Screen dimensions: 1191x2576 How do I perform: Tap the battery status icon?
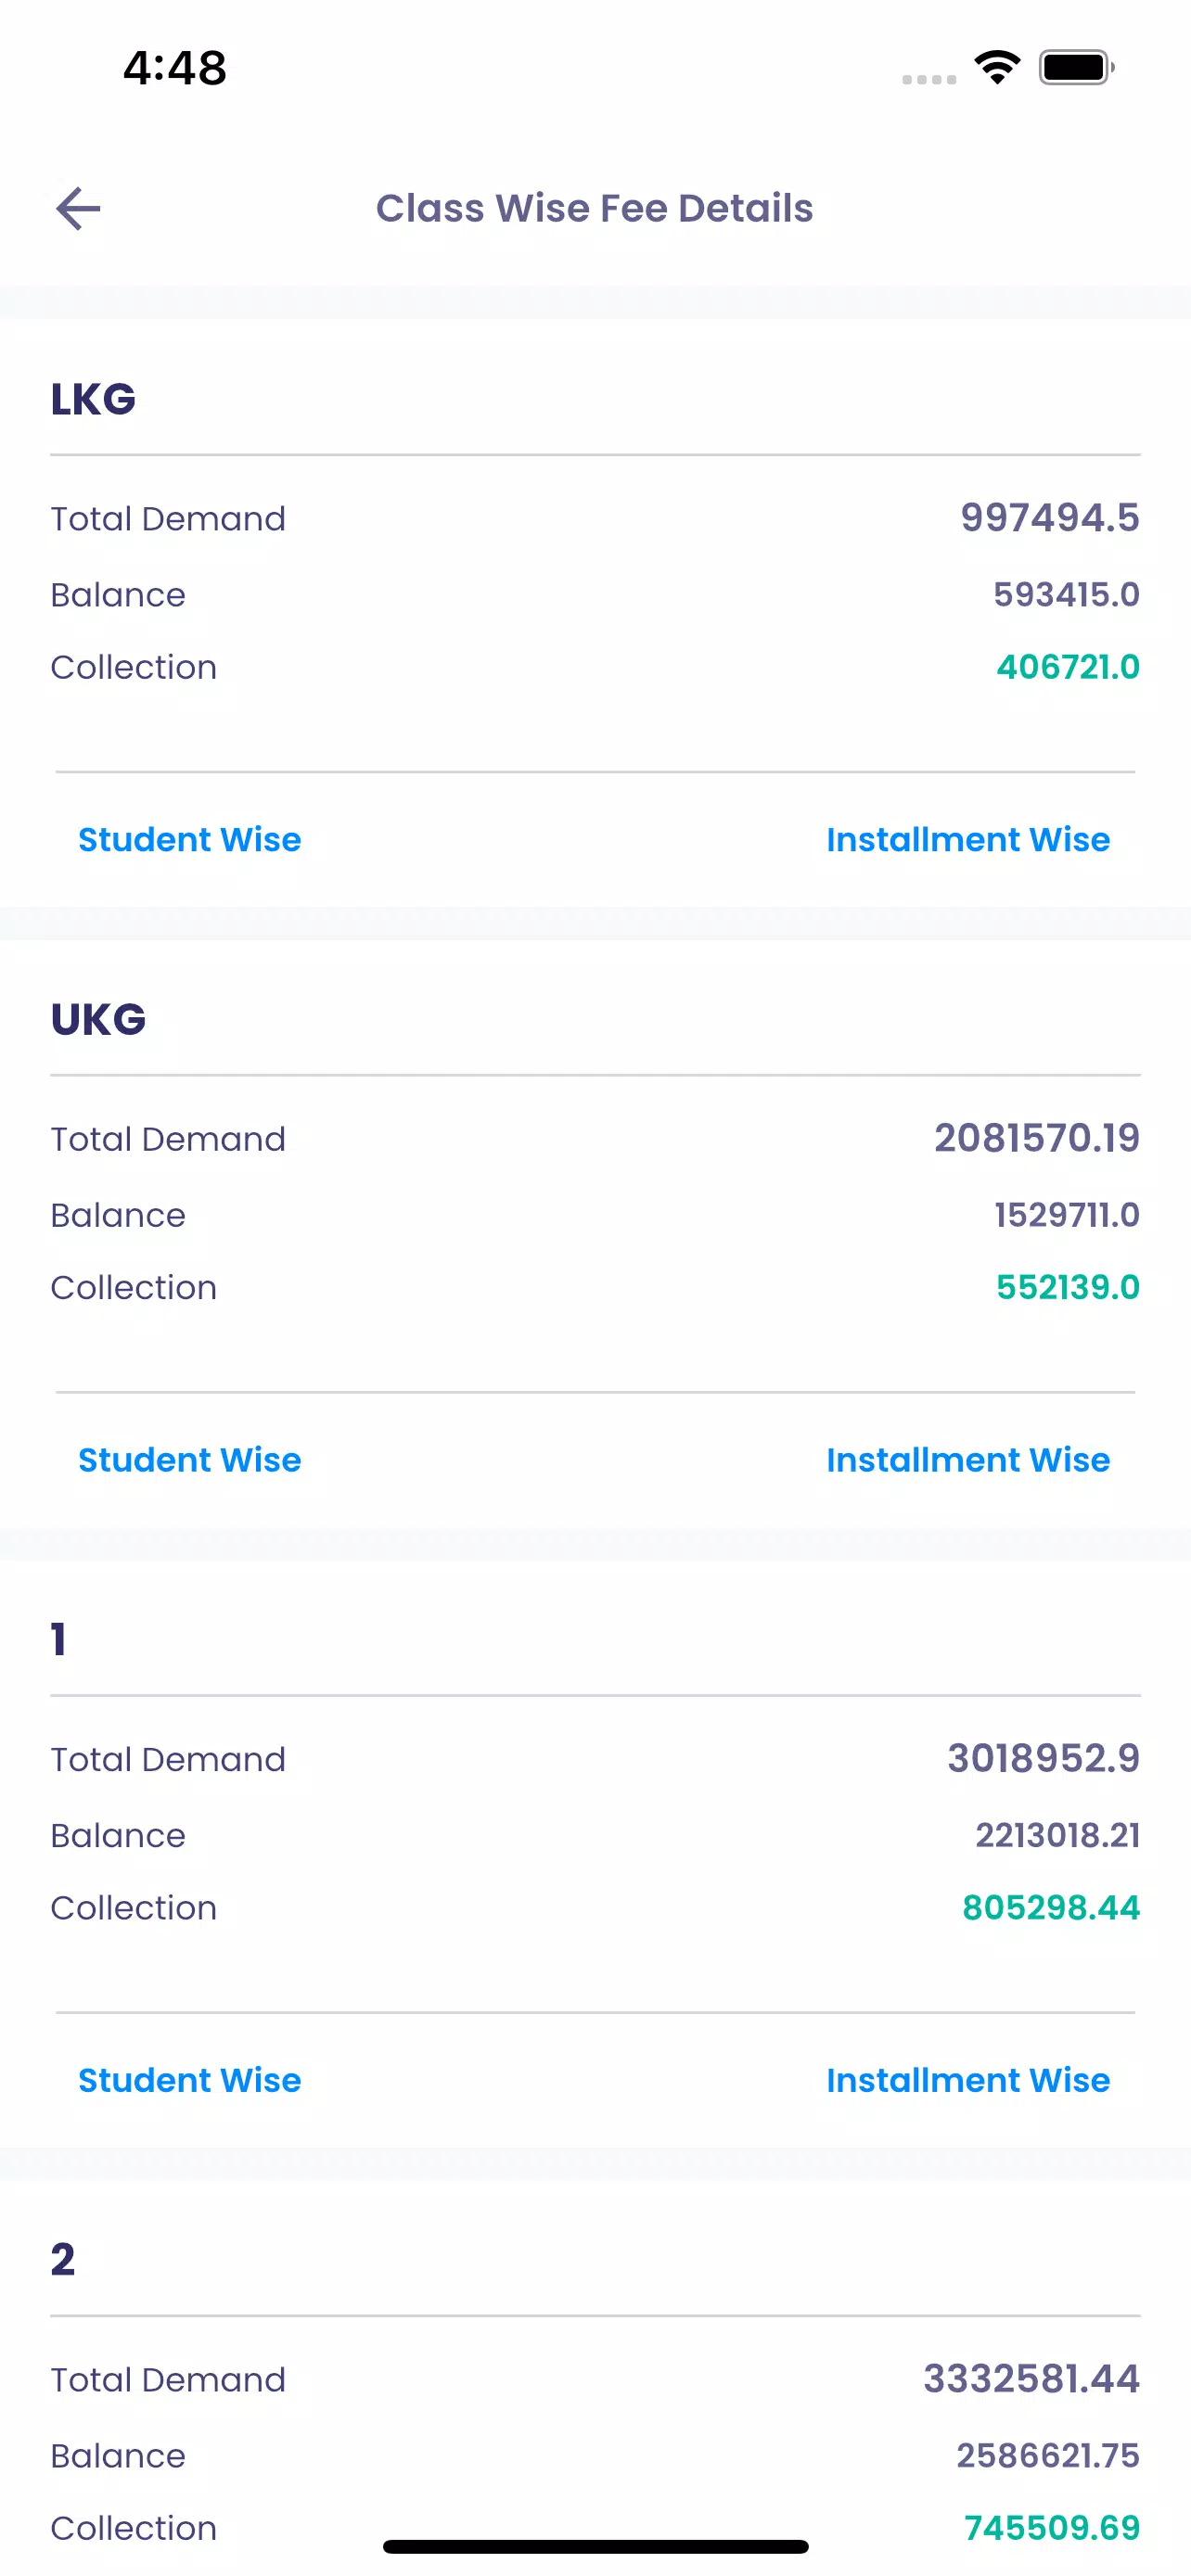coord(1075,67)
